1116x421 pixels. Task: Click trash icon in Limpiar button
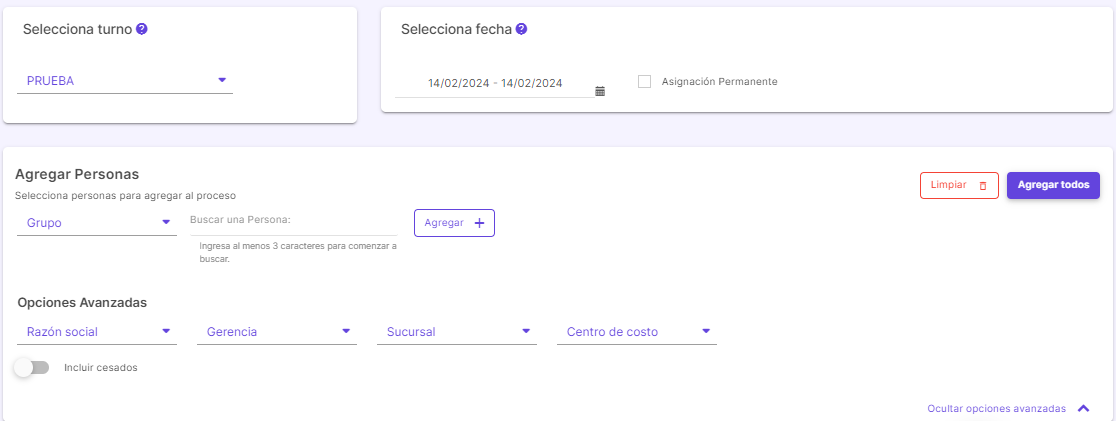pos(983,186)
